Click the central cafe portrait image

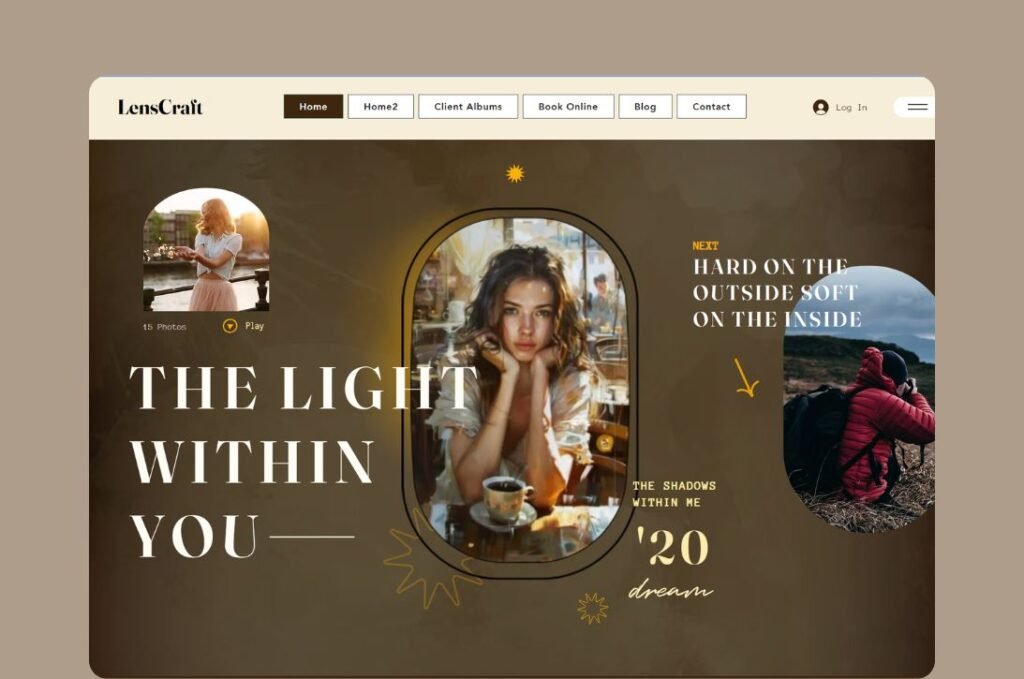pyautogui.click(x=520, y=390)
